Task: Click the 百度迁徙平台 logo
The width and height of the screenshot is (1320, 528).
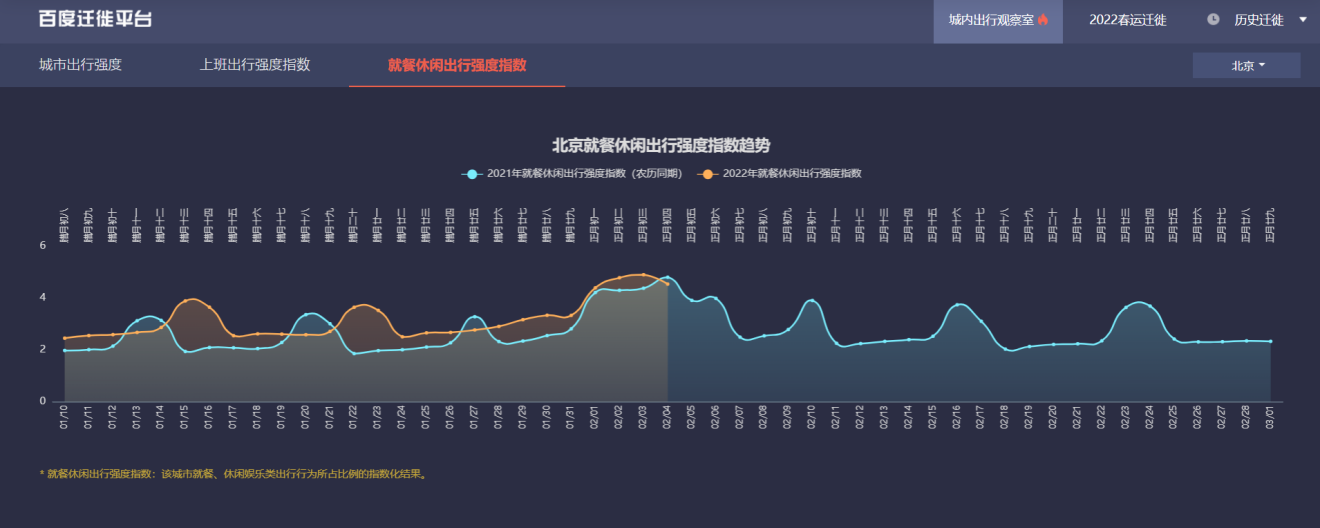Action: click(95, 19)
